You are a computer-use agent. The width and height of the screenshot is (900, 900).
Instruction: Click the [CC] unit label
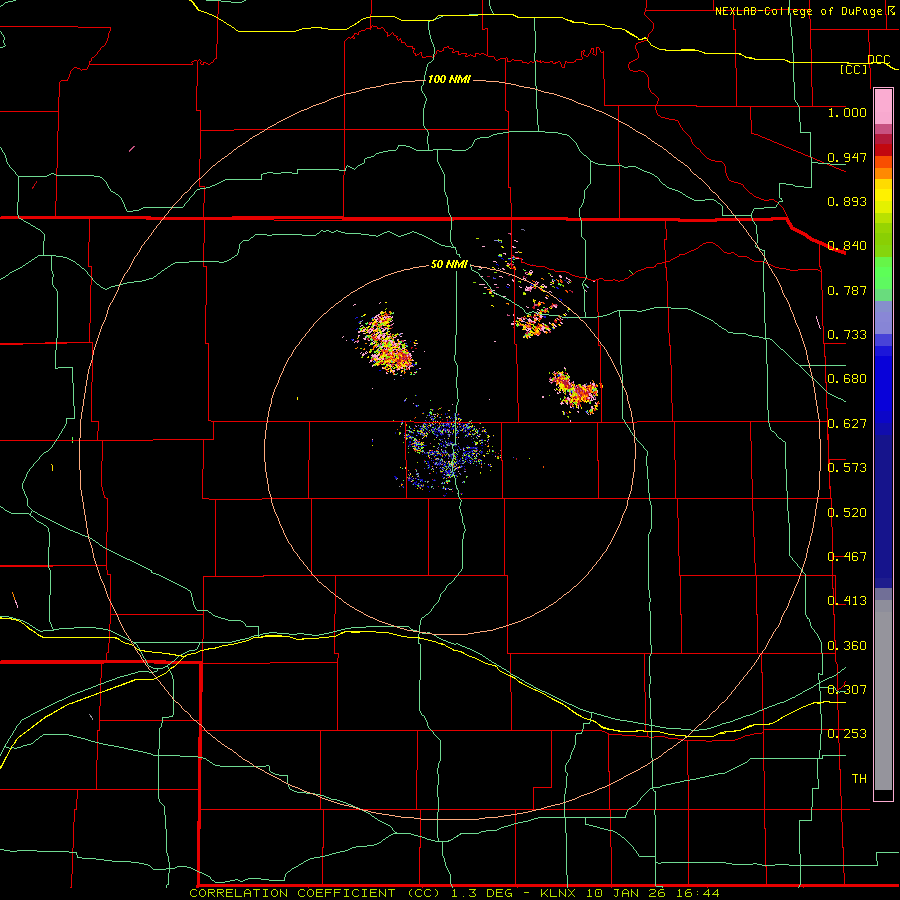click(x=854, y=69)
